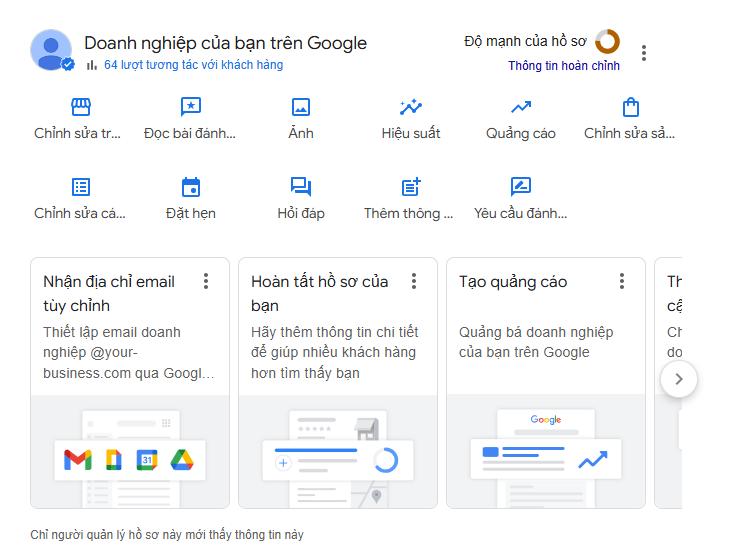Open options menu on Tạo quảng cáo card
742x560 pixels.
[622, 282]
